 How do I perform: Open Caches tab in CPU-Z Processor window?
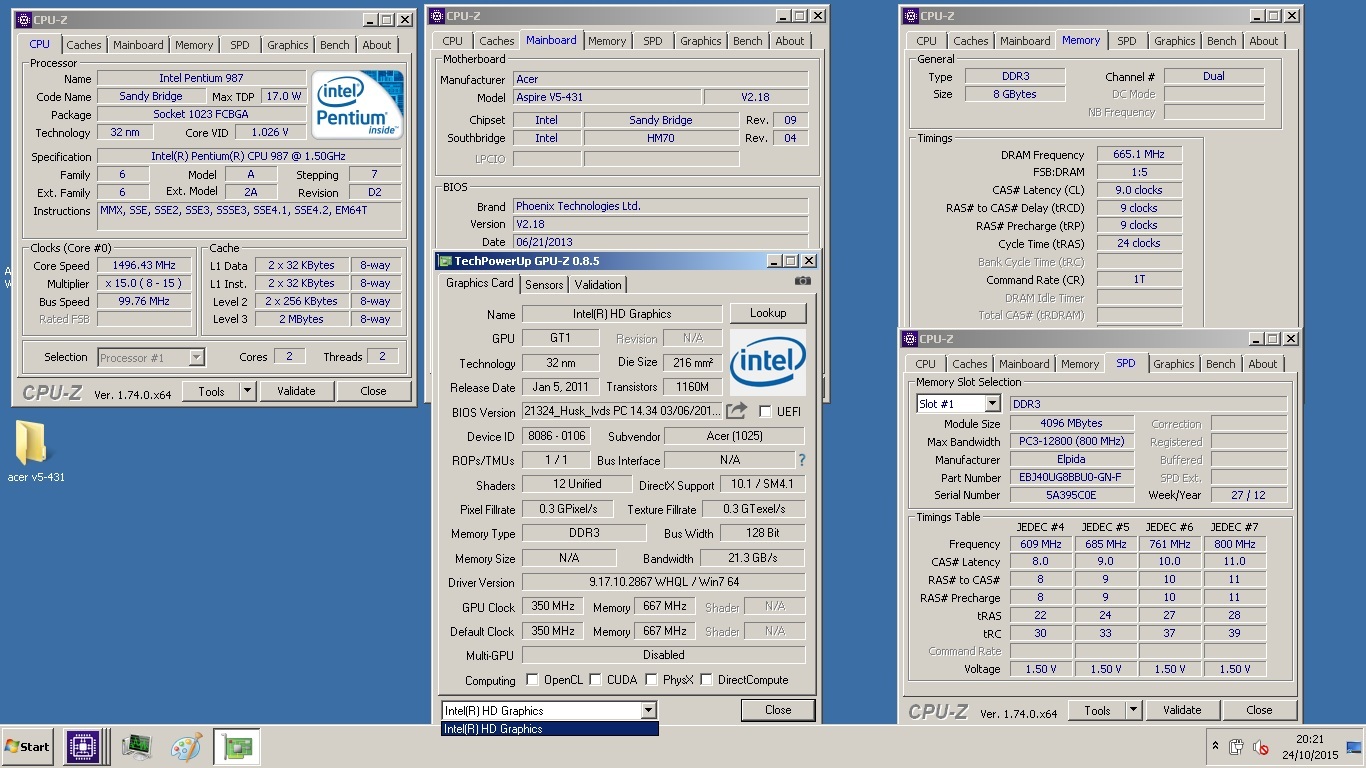[x=84, y=45]
